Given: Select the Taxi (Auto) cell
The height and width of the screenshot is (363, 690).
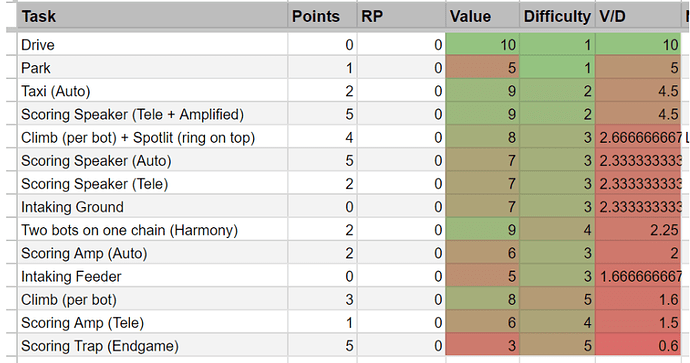Looking at the screenshot, I should 153,91.
